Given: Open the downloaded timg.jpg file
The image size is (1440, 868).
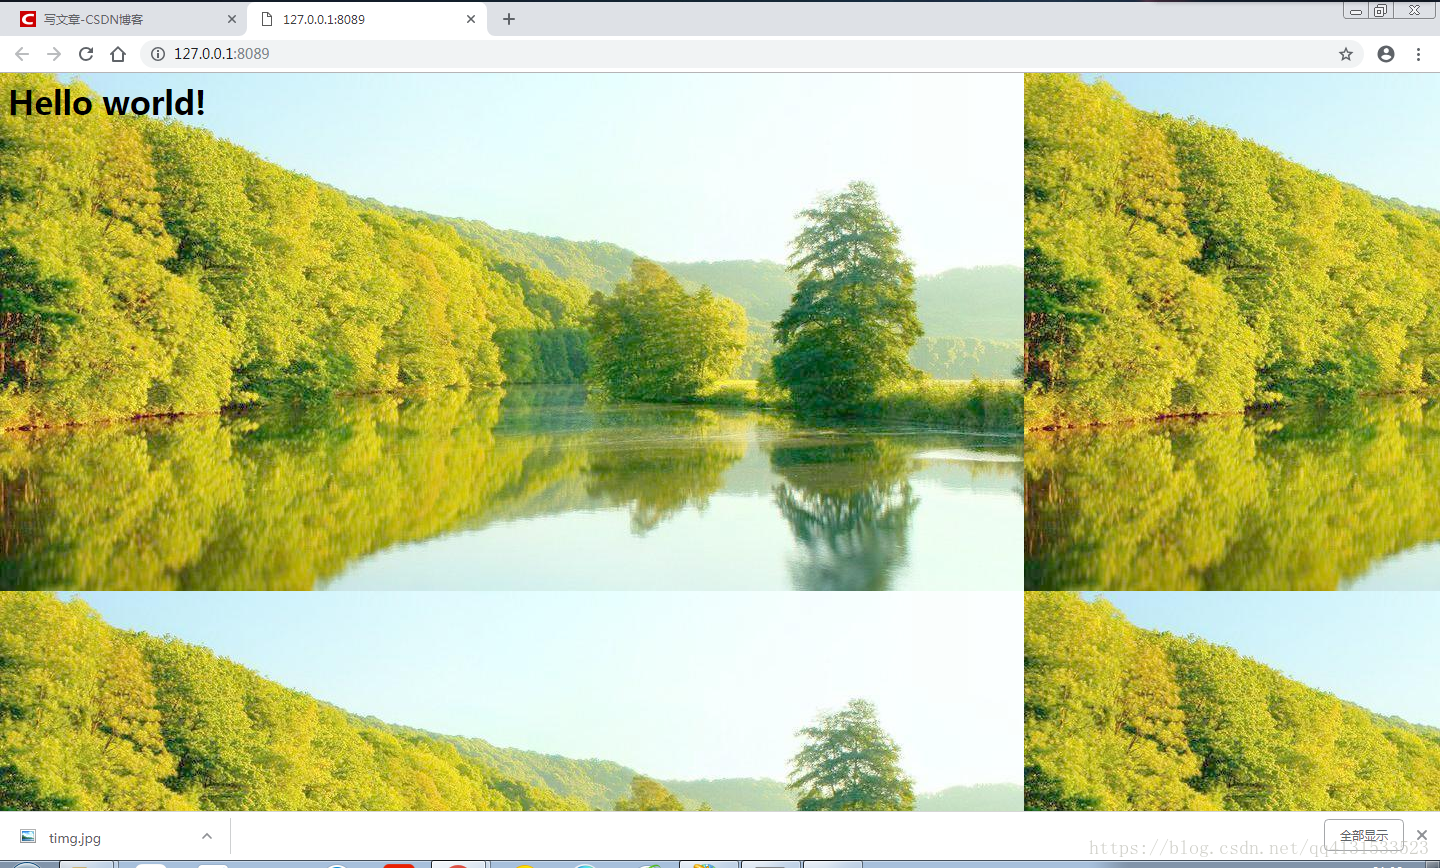Looking at the screenshot, I should 75,838.
